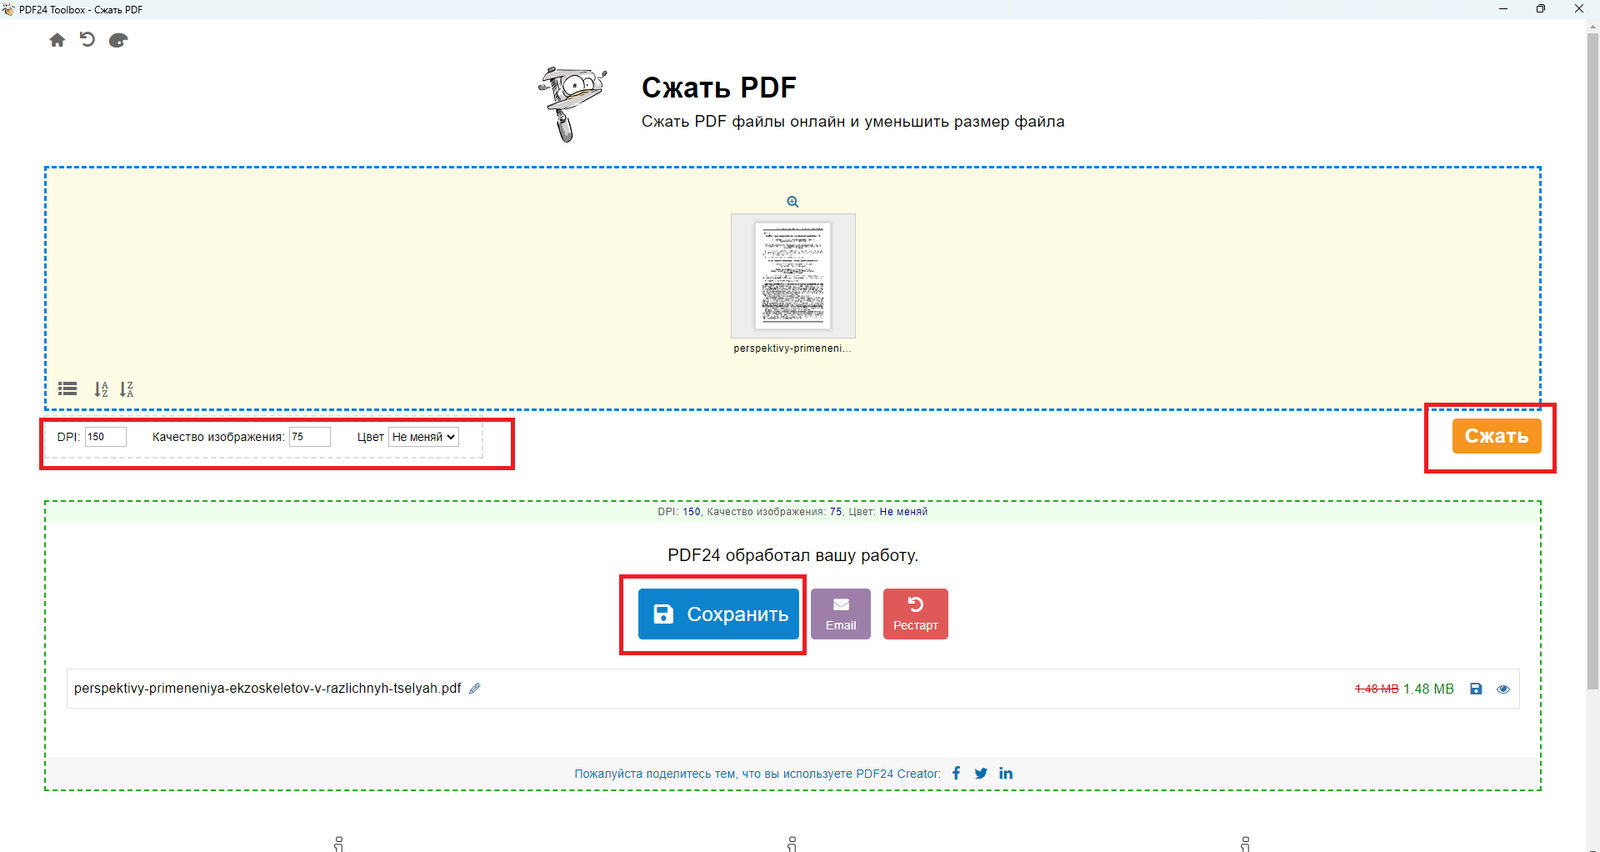Minimize the PDF24 Toolbox window
Viewport: 1600px width, 852px height.
[x=1503, y=9]
